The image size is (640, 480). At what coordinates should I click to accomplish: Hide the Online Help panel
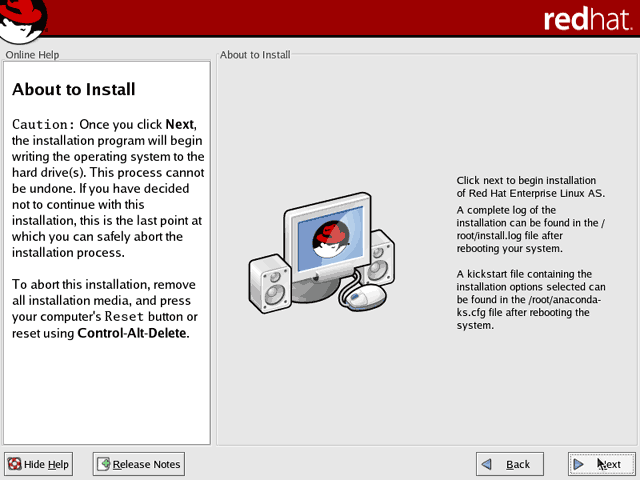click(x=38, y=464)
